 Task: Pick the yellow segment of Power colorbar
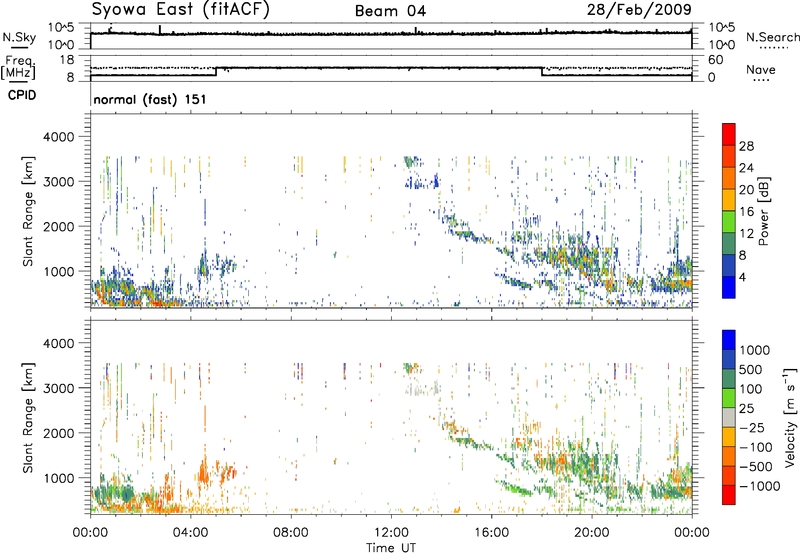[729, 200]
